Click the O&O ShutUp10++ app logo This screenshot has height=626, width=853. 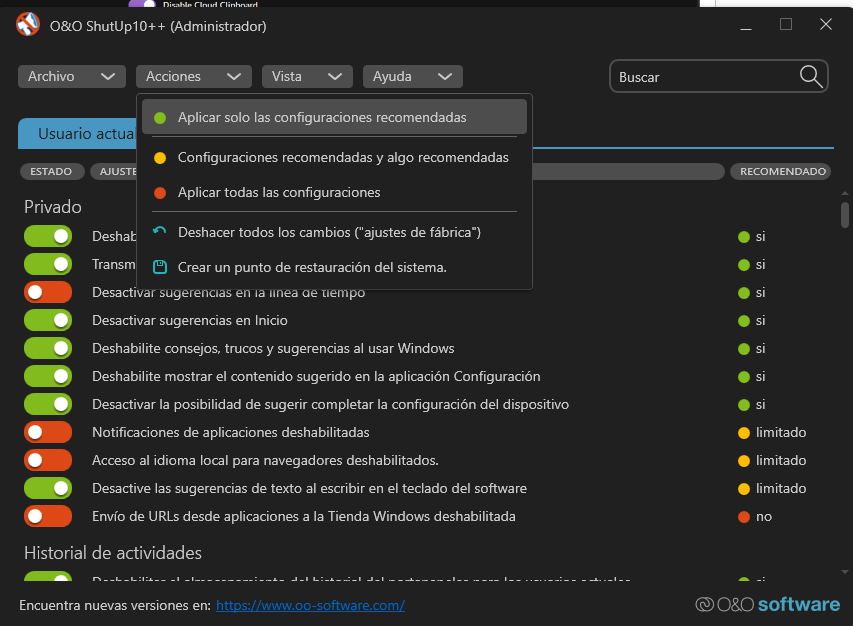click(x=28, y=25)
